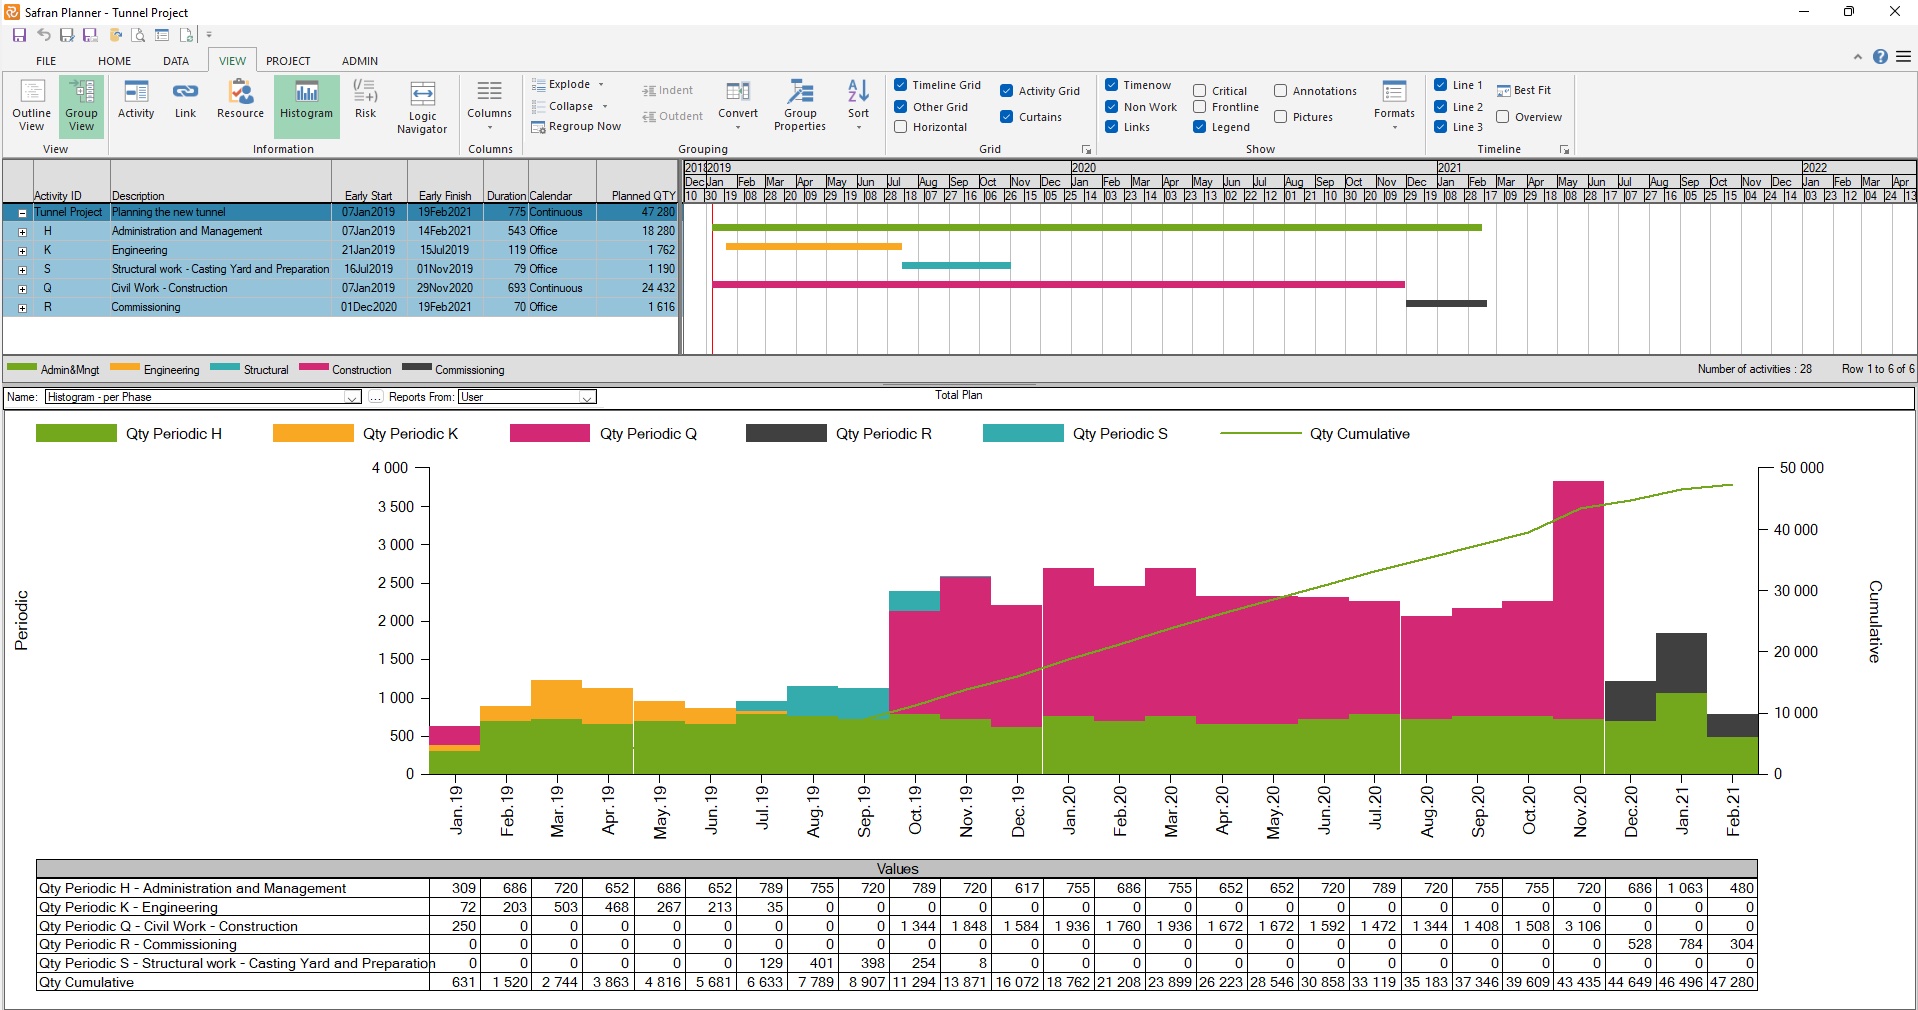Select the Commissioning Gantt bar

1446,303
